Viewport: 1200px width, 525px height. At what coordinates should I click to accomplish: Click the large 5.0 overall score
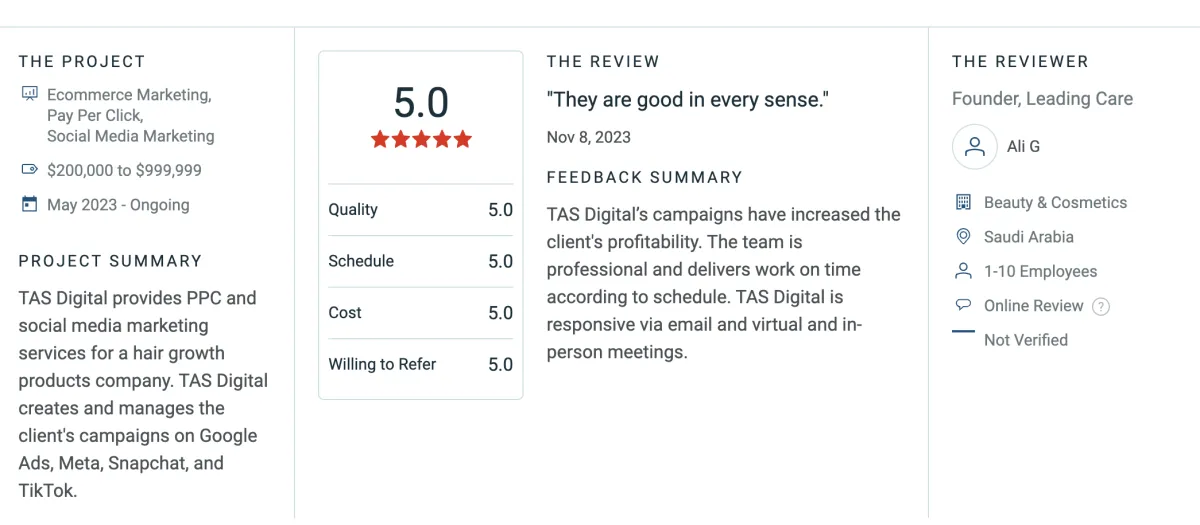[x=421, y=103]
